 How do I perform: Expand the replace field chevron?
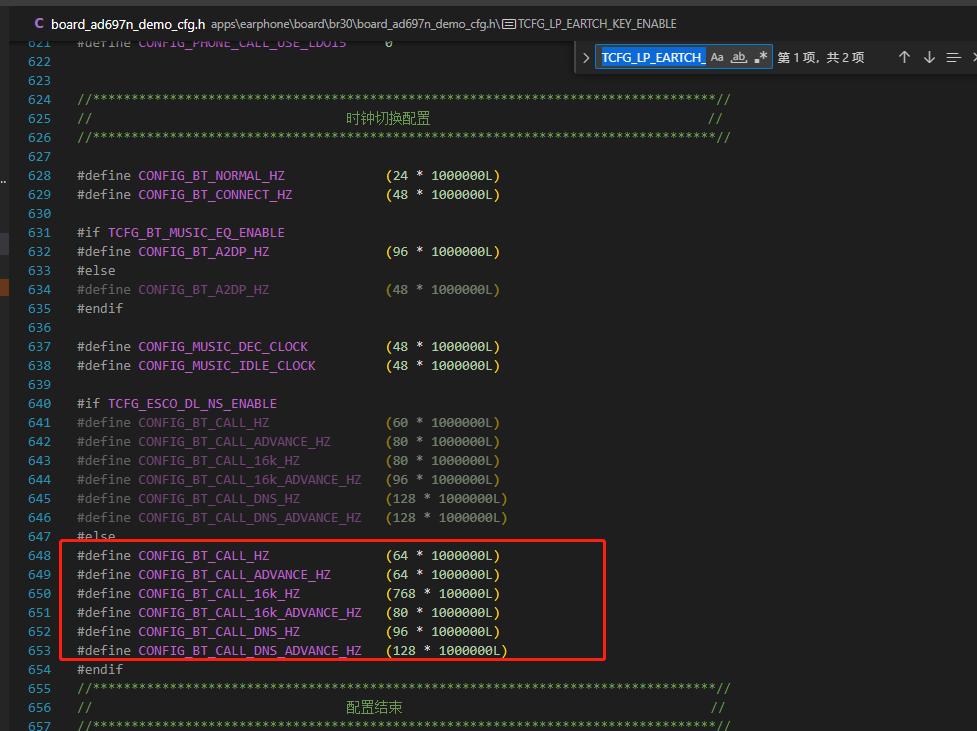tap(586, 58)
